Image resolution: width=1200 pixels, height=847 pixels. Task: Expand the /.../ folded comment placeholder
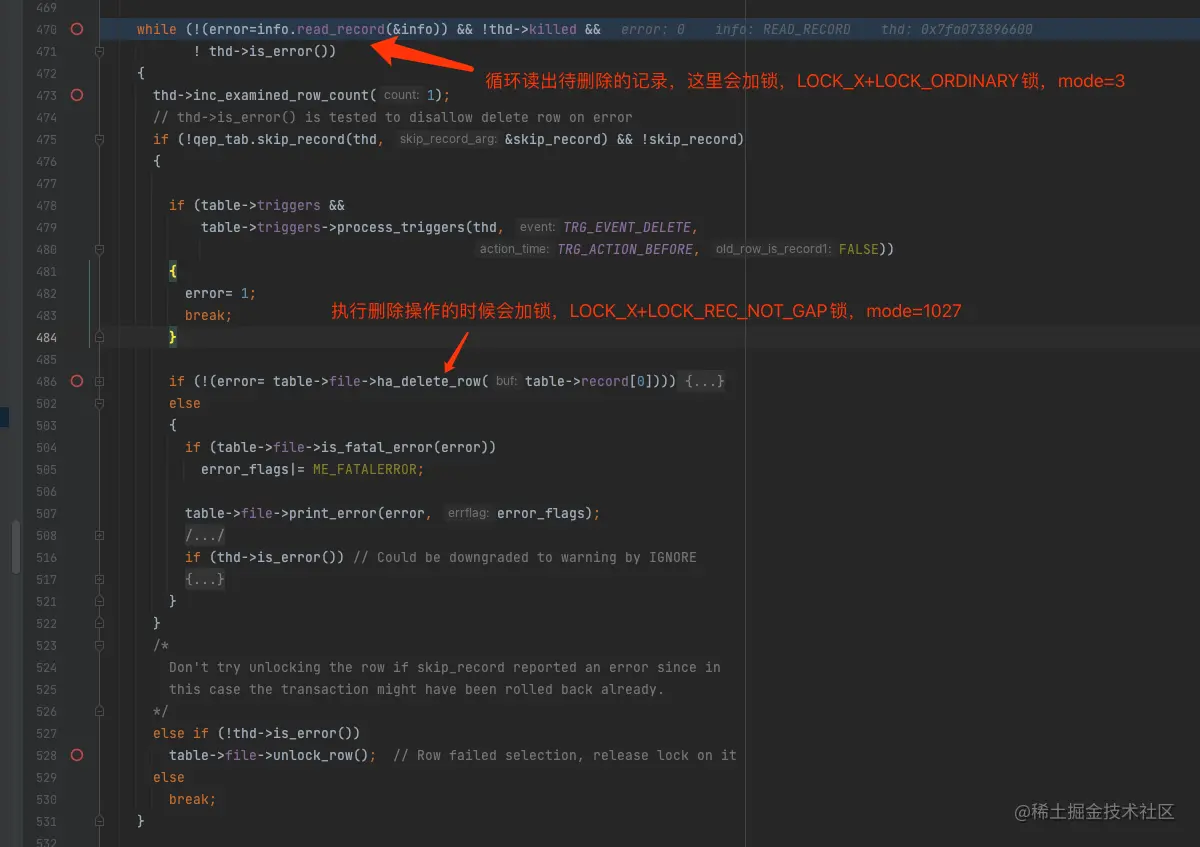tap(205, 535)
